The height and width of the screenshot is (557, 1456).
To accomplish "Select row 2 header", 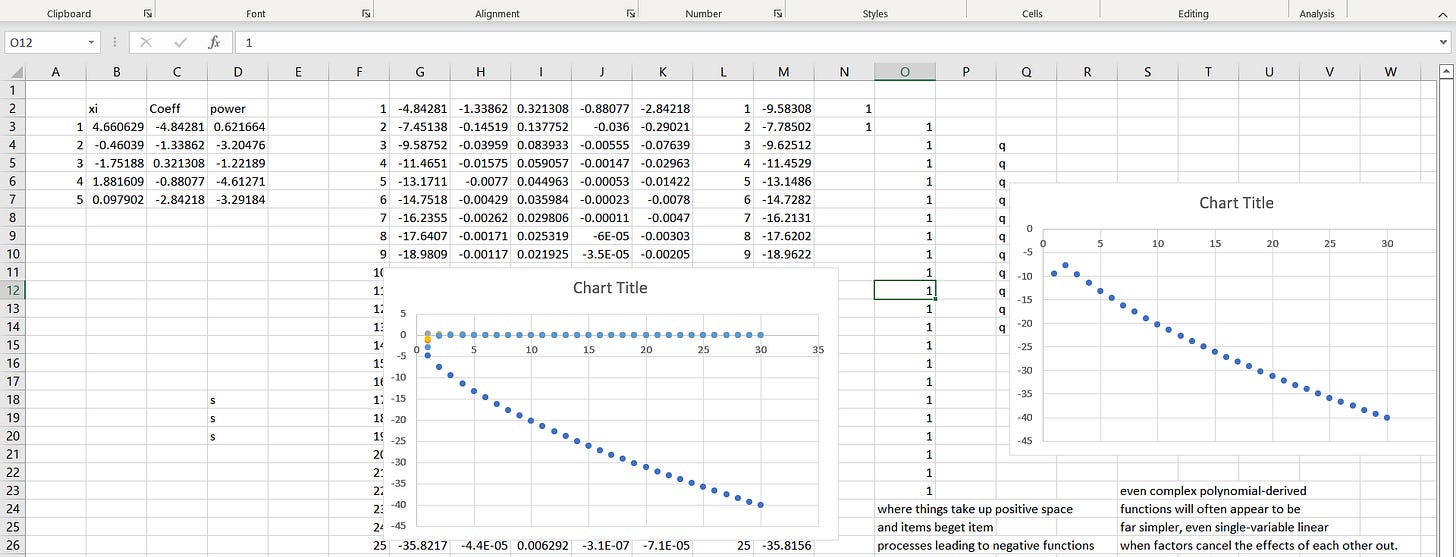I will coord(13,108).
